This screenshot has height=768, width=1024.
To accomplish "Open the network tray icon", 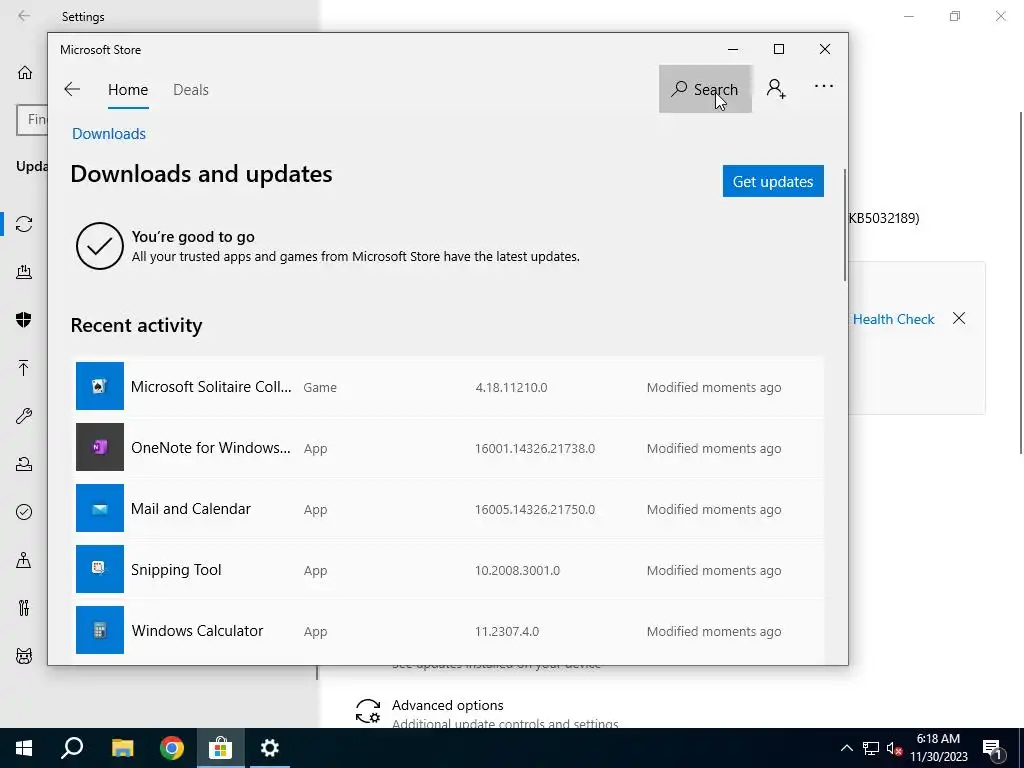I will click(x=871, y=748).
